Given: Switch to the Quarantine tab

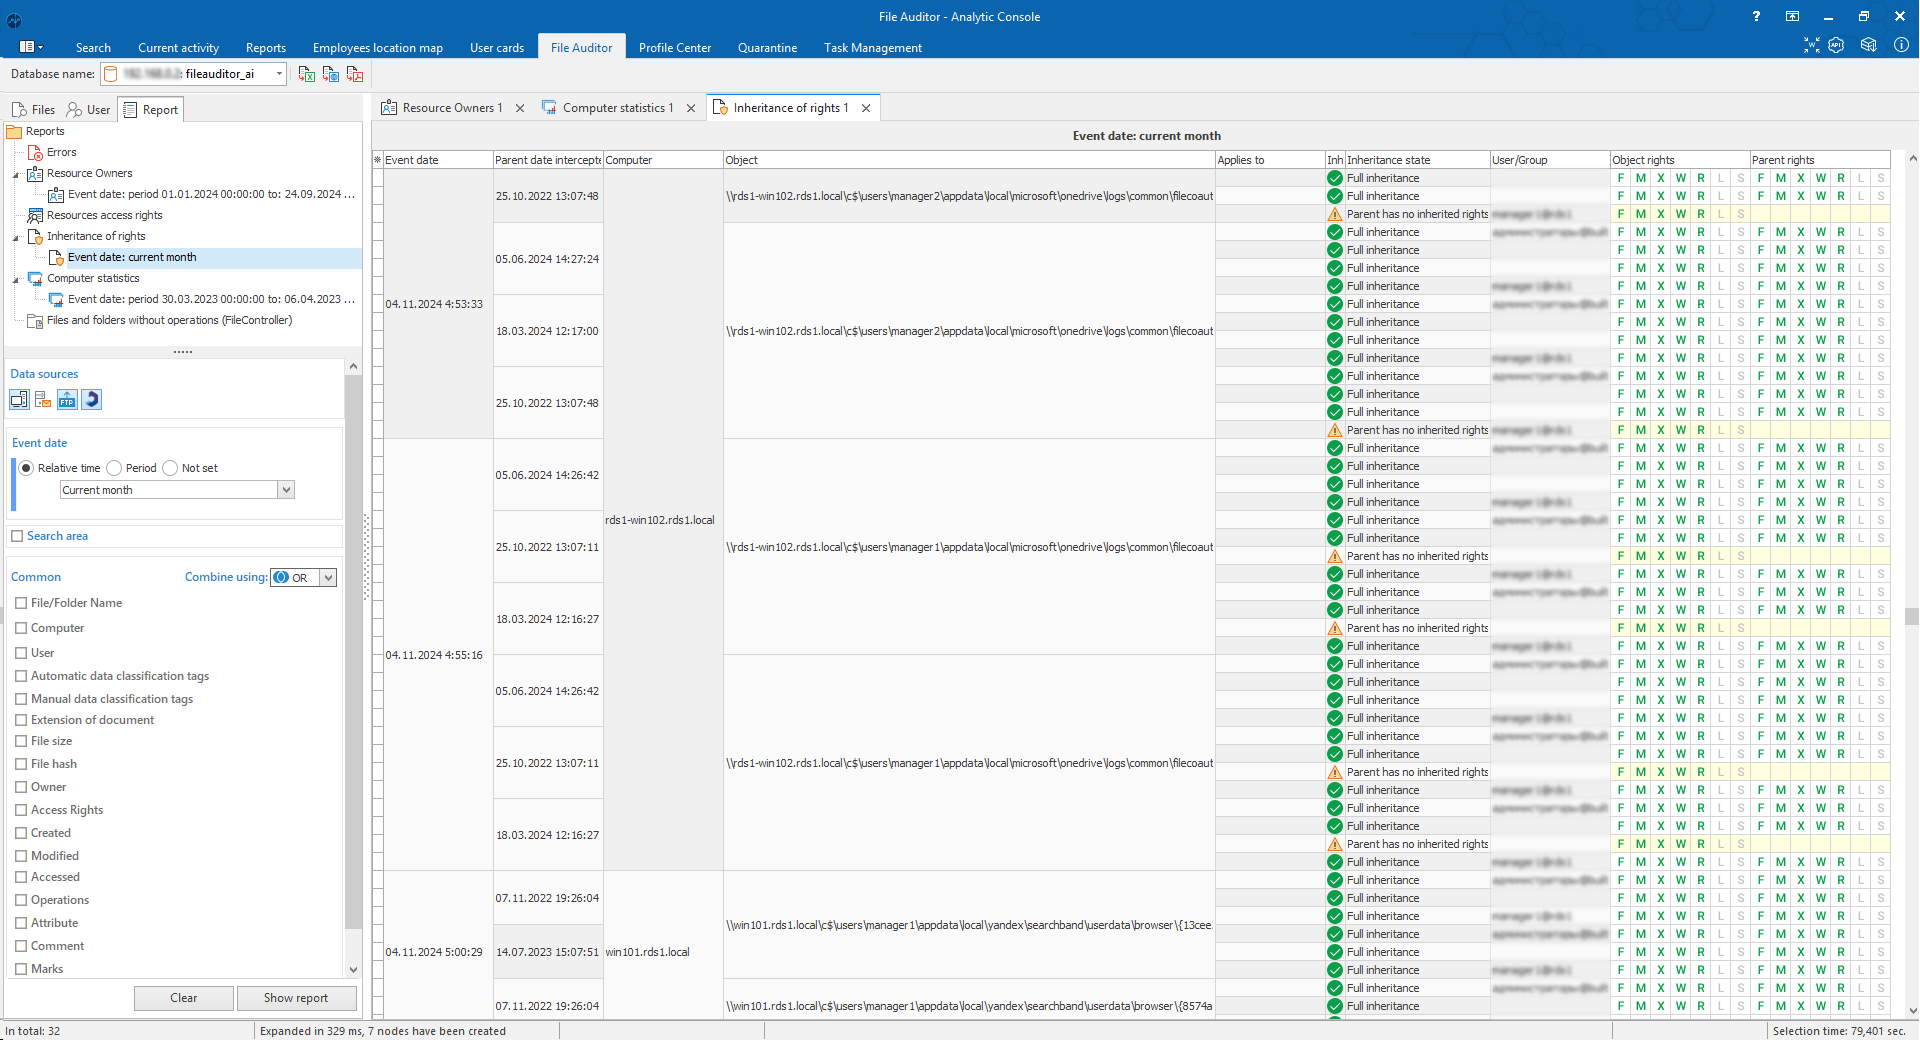Looking at the screenshot, I should [767, 47].
